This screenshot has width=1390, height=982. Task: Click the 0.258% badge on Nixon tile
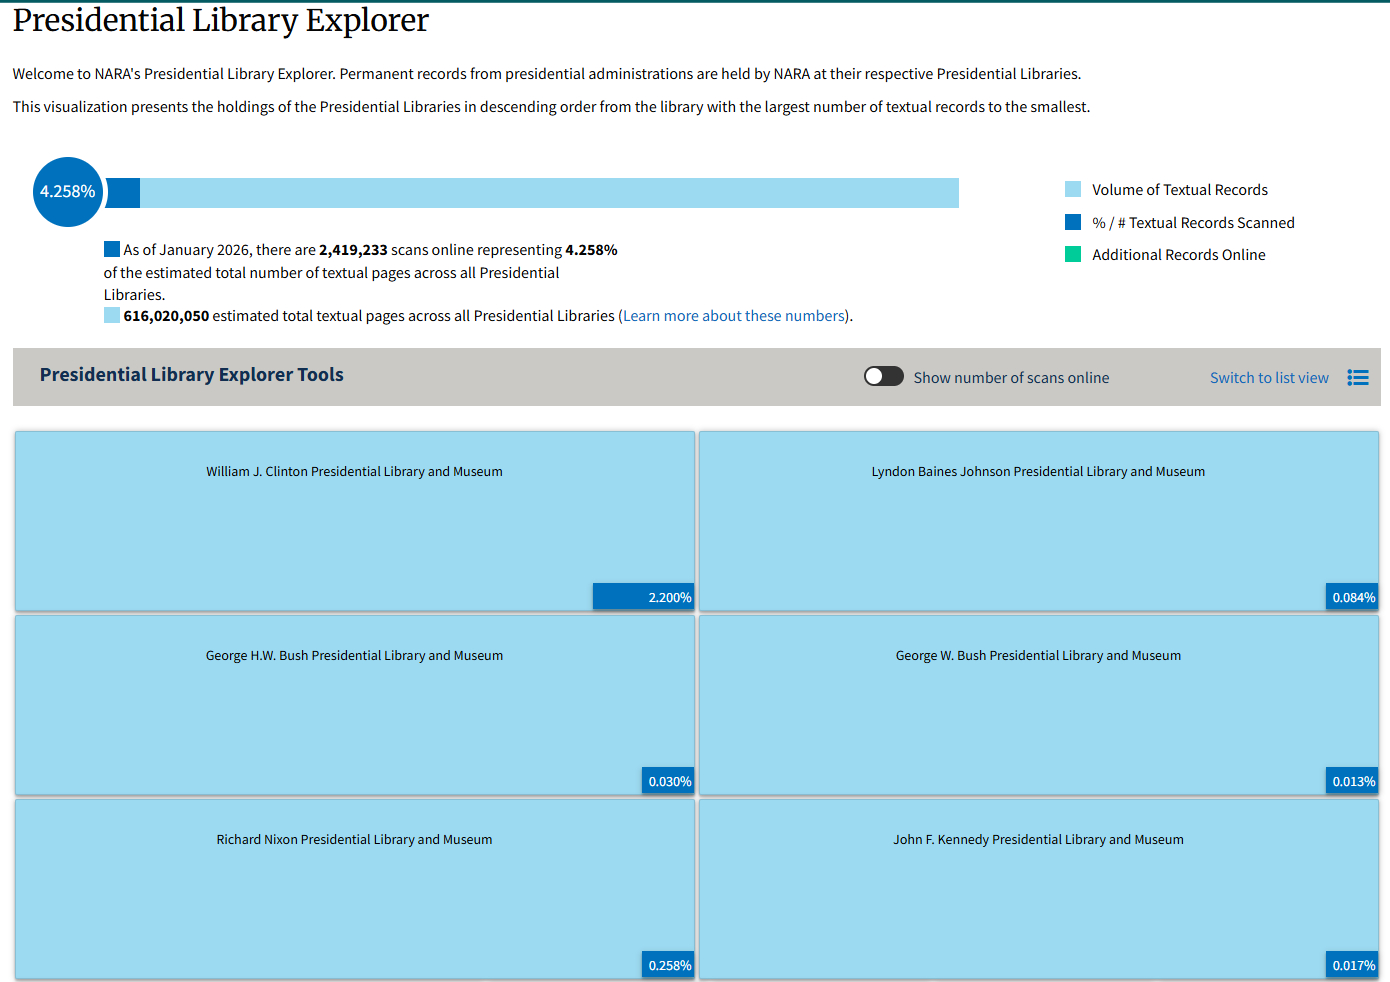click(x=668, y=965)
